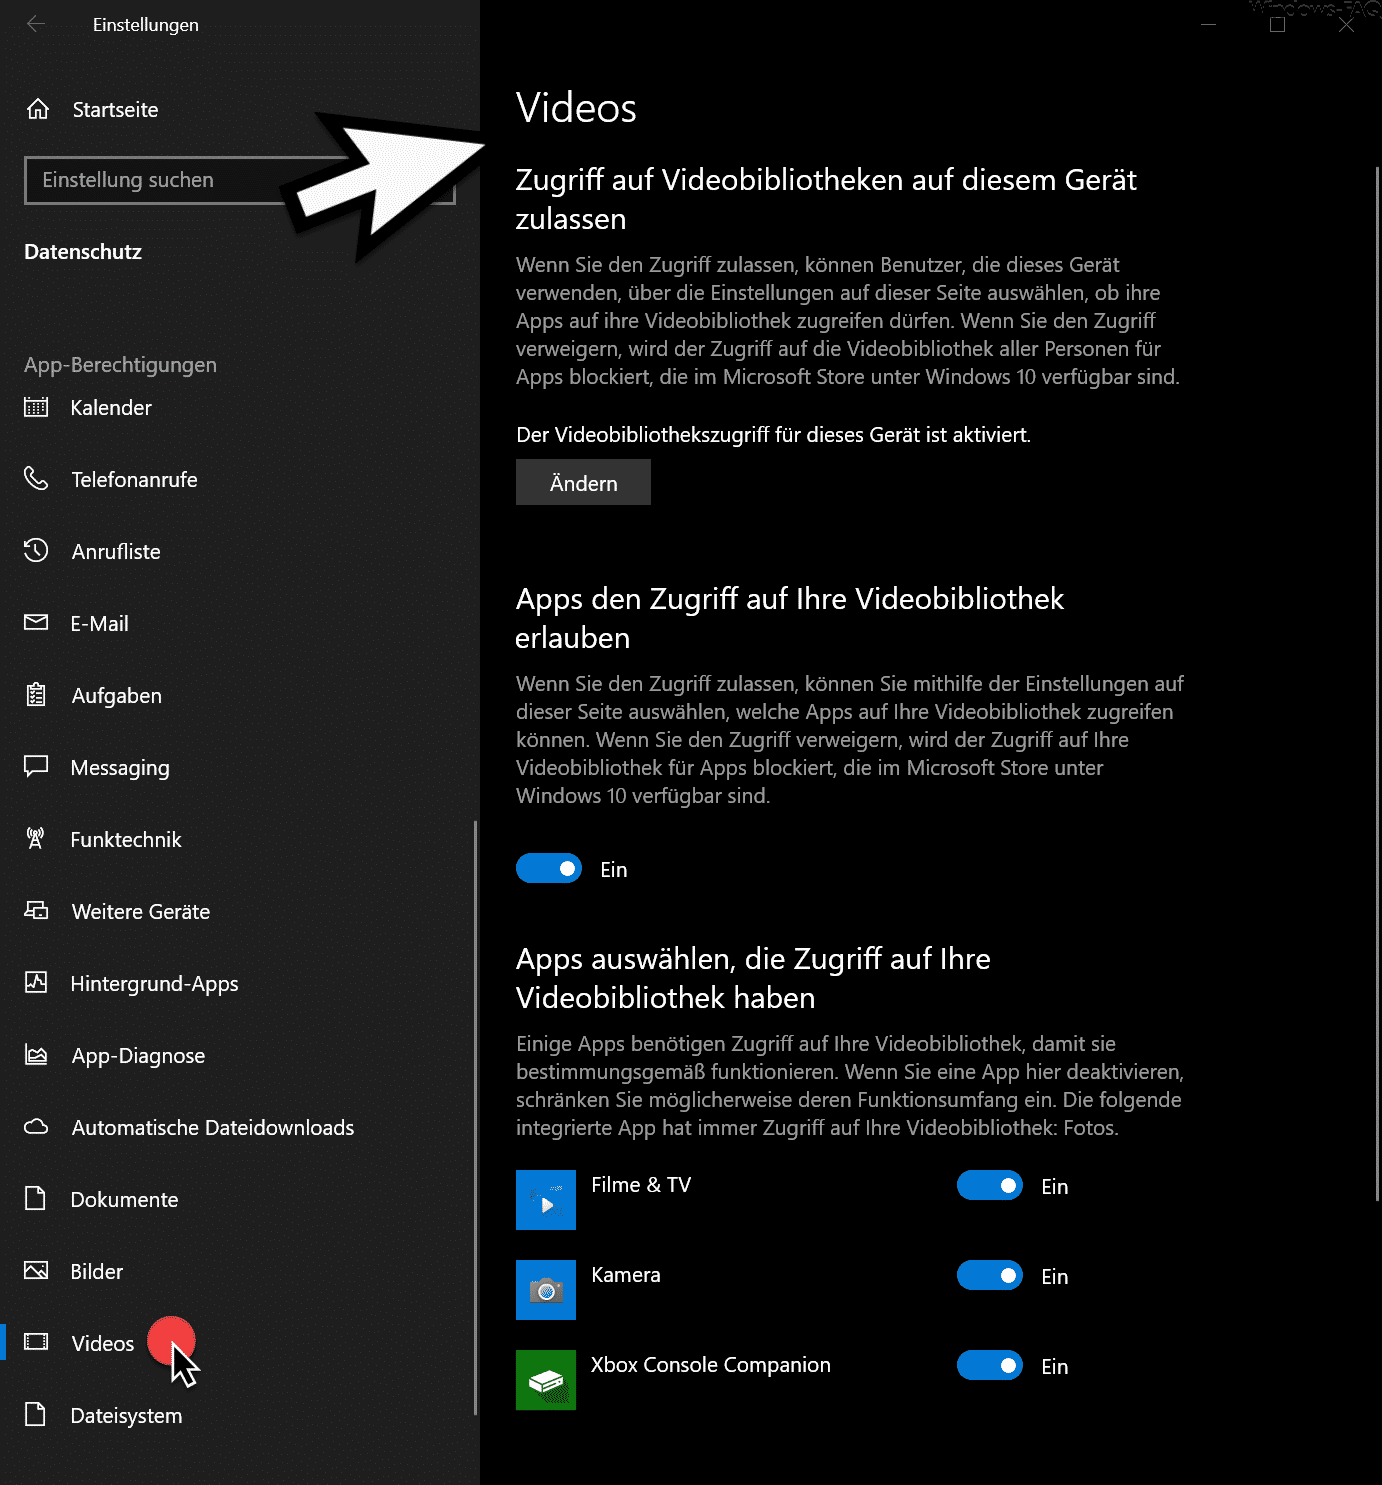1382x1485 pixels.
Task: Click the Bilder picture icon
Action: 36,1270
